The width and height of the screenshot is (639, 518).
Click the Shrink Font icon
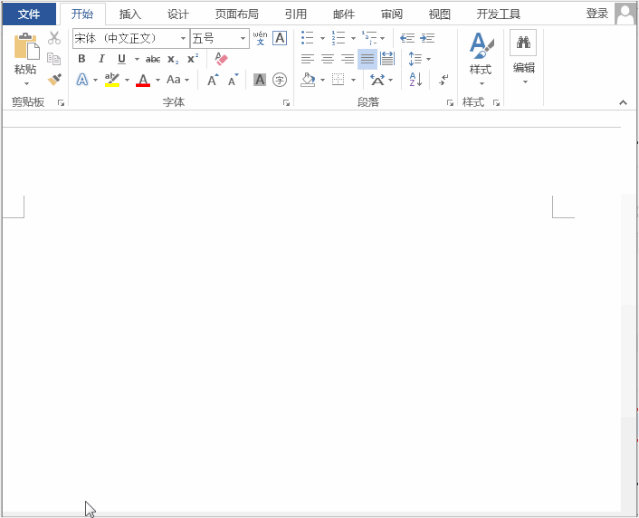click(233, 79)
